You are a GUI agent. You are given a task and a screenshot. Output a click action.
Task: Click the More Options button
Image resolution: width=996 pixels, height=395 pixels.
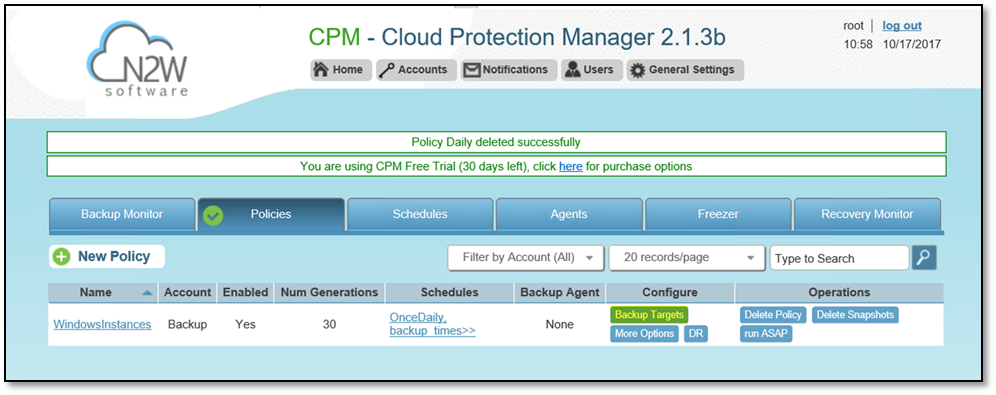pos(645,334)
